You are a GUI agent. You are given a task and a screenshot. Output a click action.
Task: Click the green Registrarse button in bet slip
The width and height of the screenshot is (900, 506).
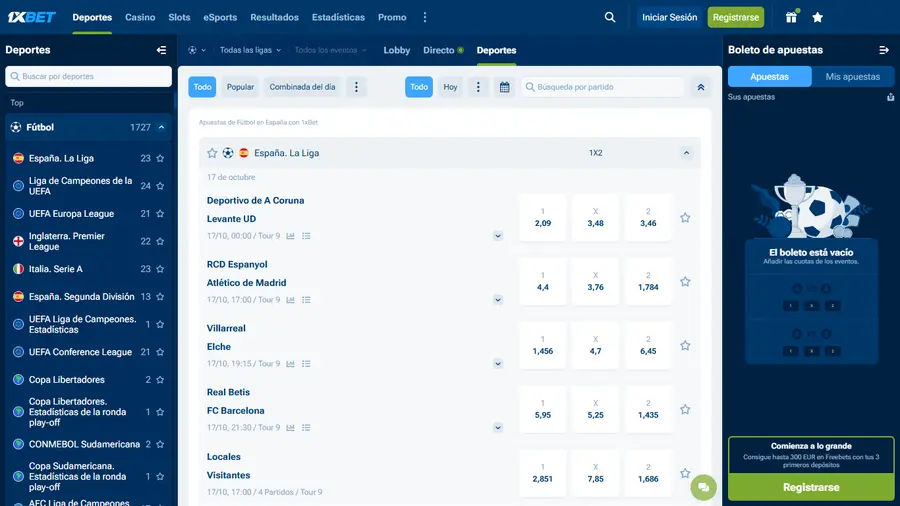811,487
